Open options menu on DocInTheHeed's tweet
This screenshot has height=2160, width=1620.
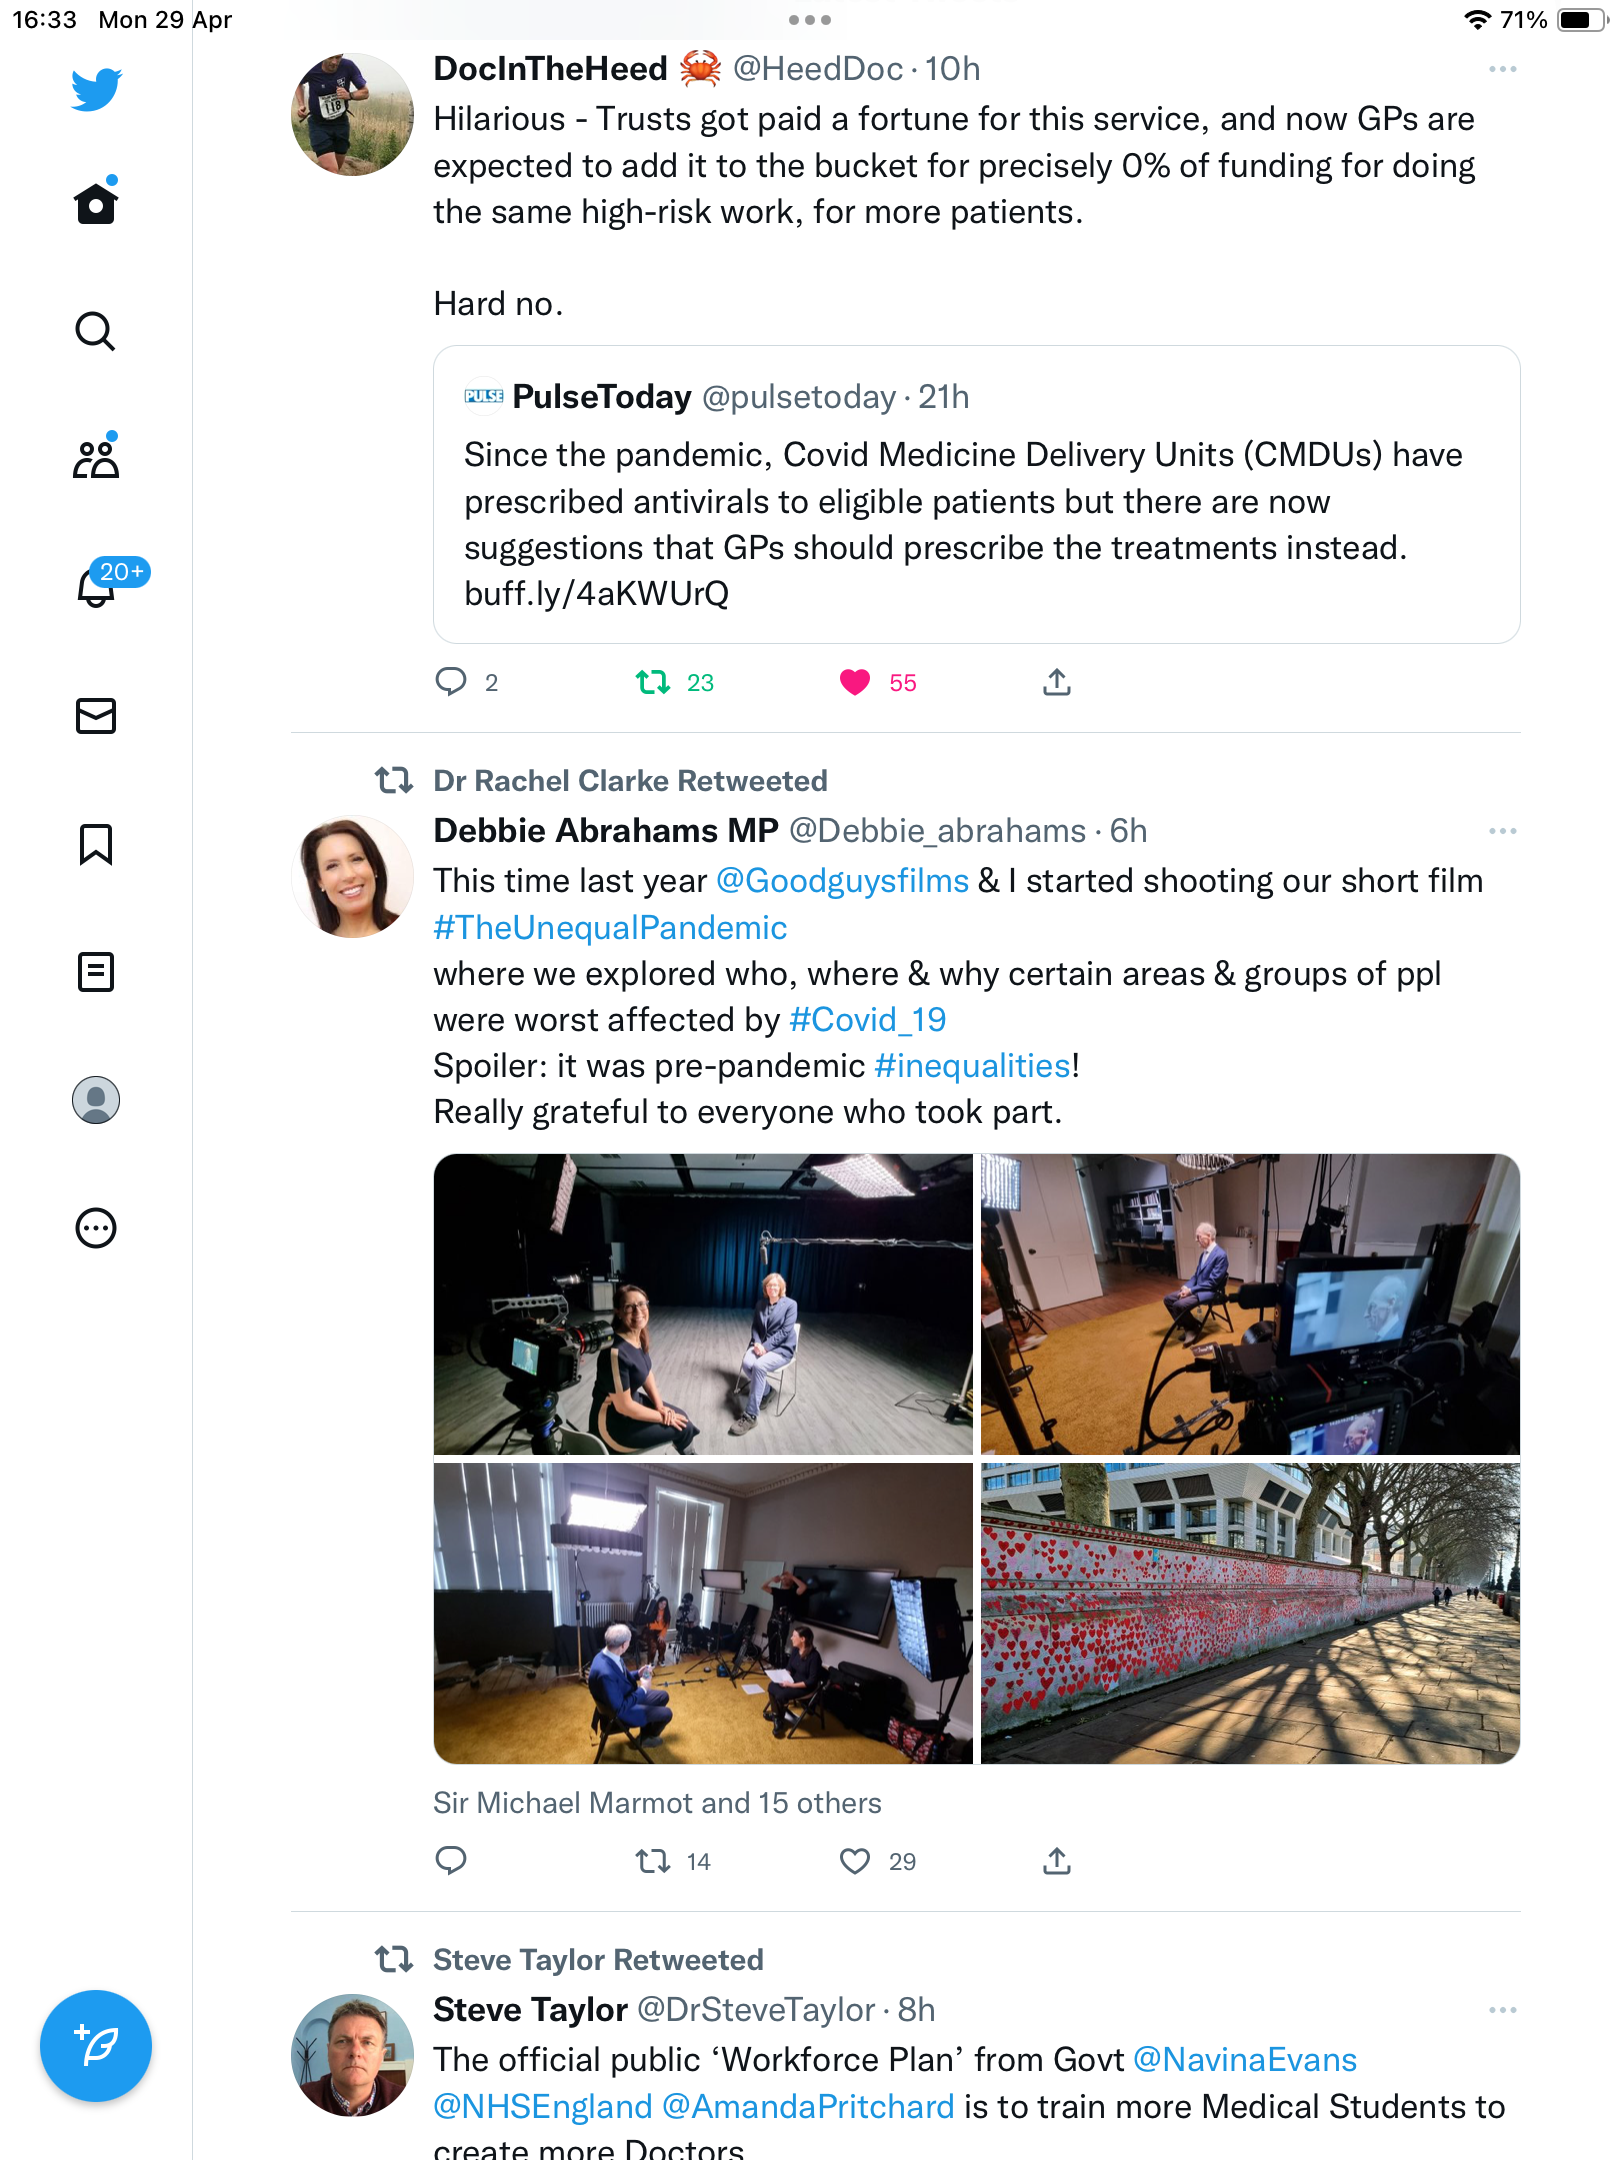[1502, 69]
